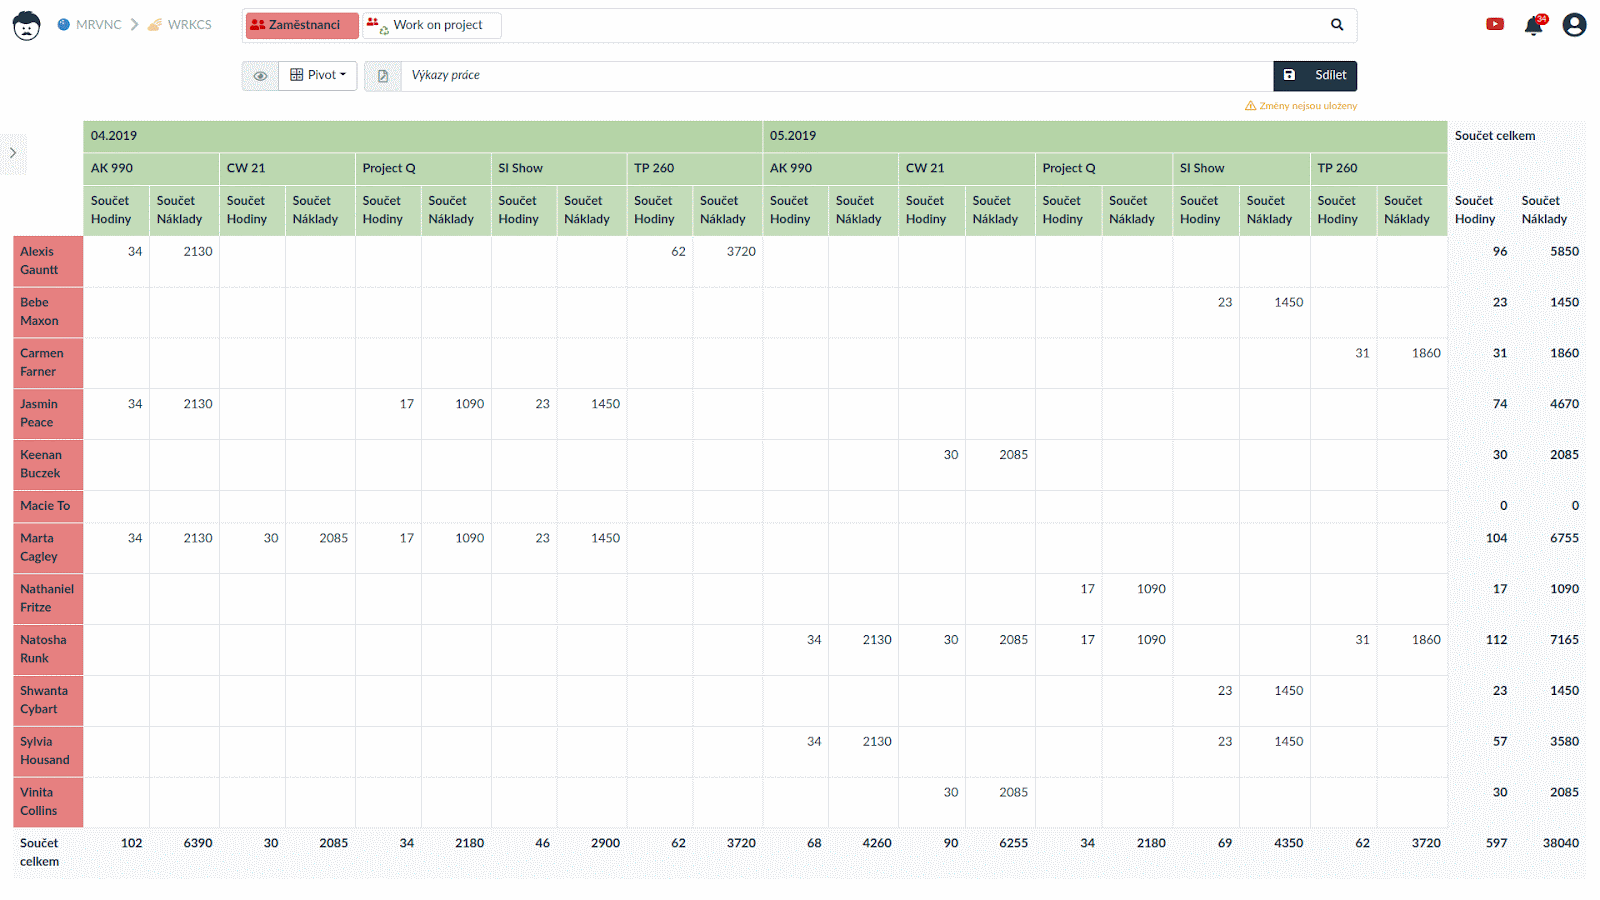This screenshot has height=900, width=1600.
Task: Toggle the eye visibility button
Action: (x=260, y=76)
